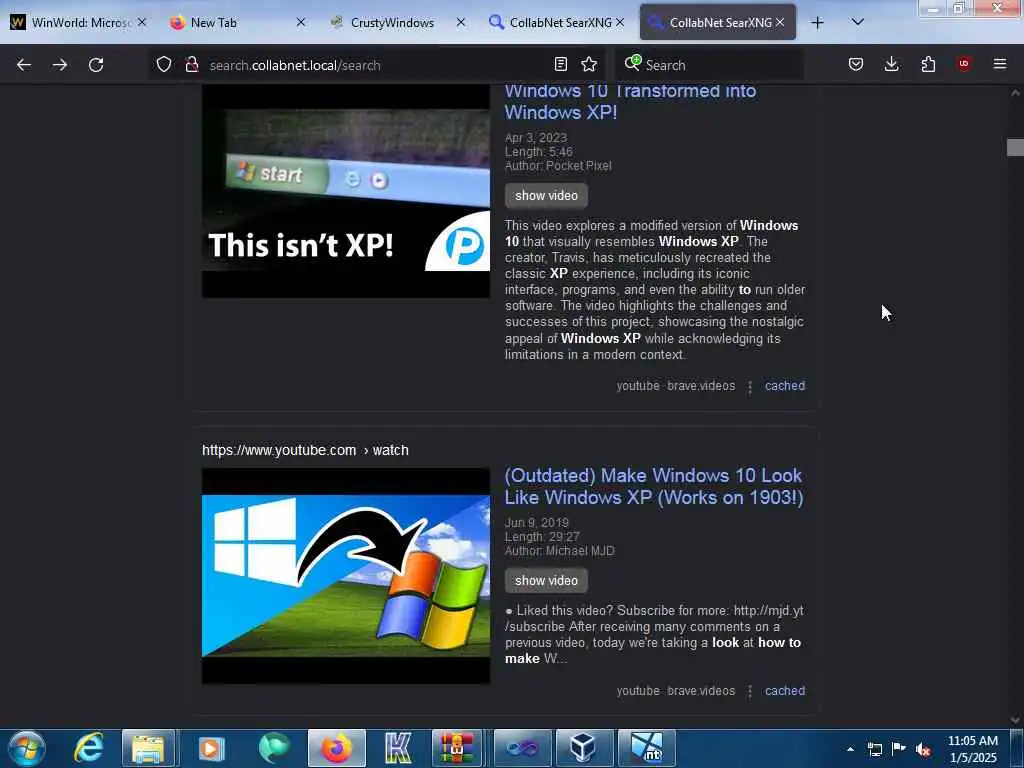Image resolution: width=1024 pixels, height=768 pixels.
Task: Open the VirtualBox cube on taskbar
Action: click(583, 748)
